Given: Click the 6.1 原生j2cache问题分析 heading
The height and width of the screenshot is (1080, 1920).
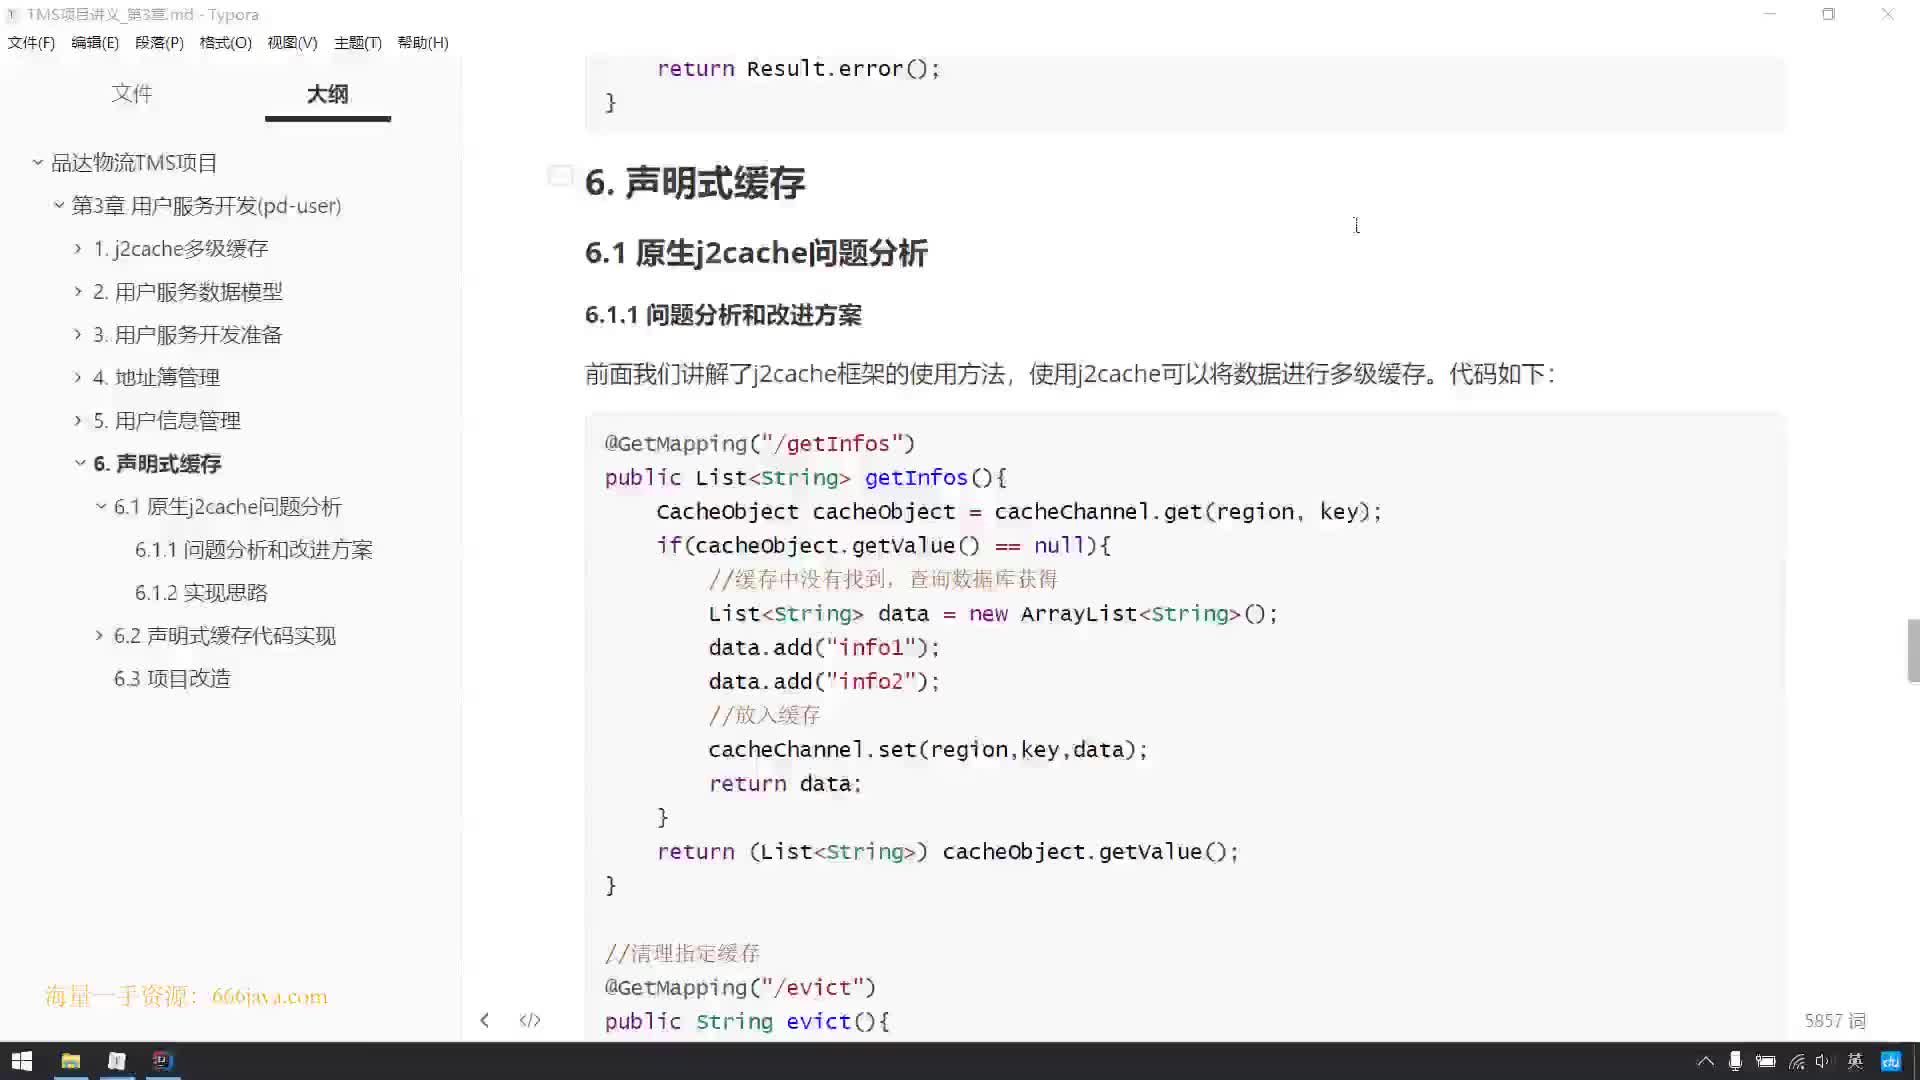Looking at the screenshot, I should [x=756, y=252].
